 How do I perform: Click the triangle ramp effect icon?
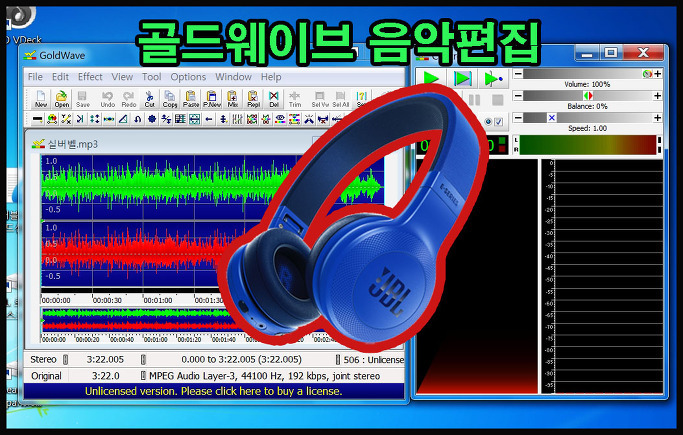tap(123, 118)
